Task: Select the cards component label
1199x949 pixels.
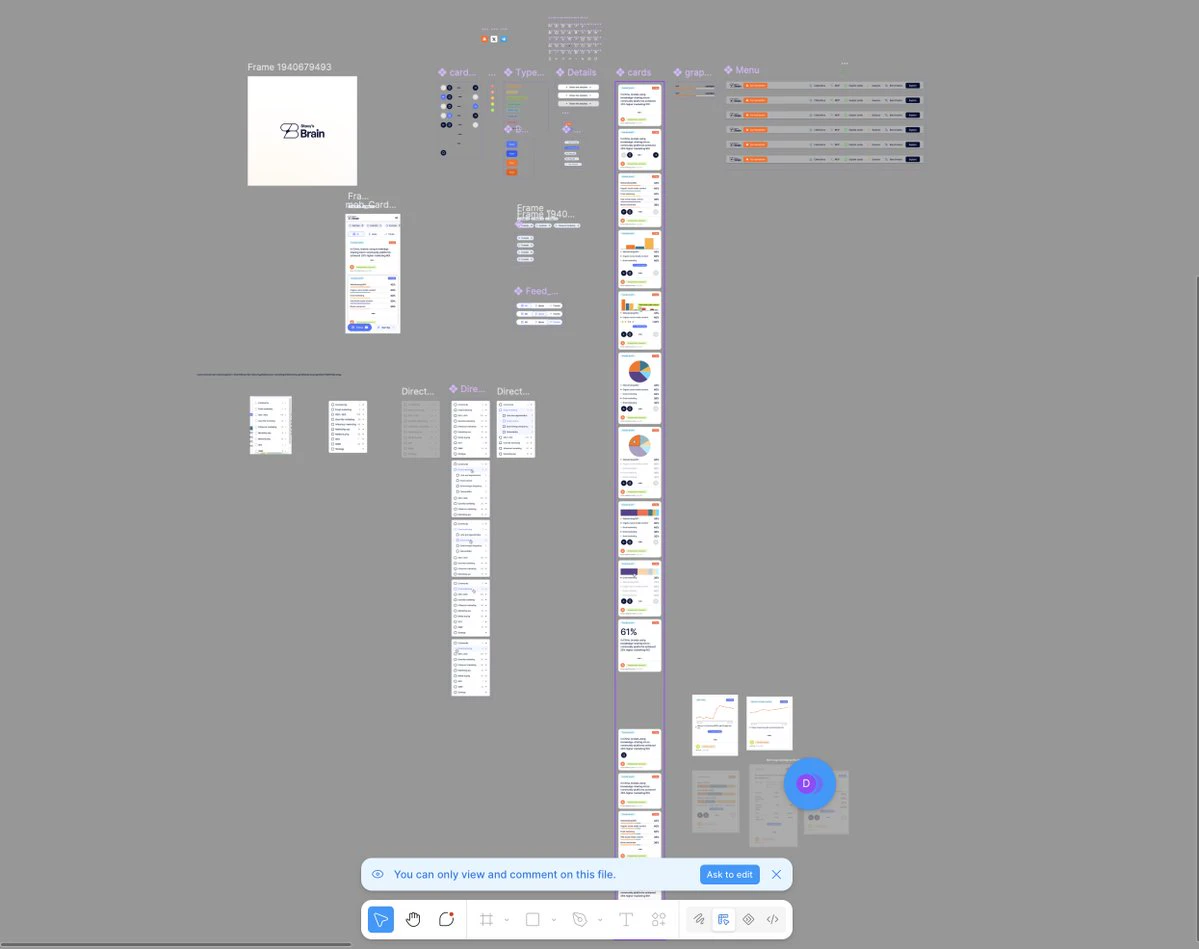Action: click(x=634, y=73)
